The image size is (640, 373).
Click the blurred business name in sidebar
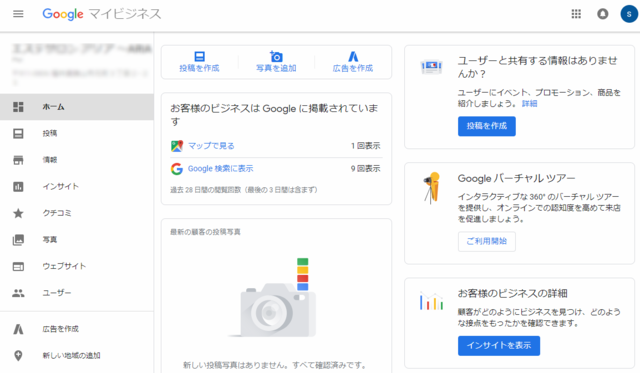click(x=82, y=49)
